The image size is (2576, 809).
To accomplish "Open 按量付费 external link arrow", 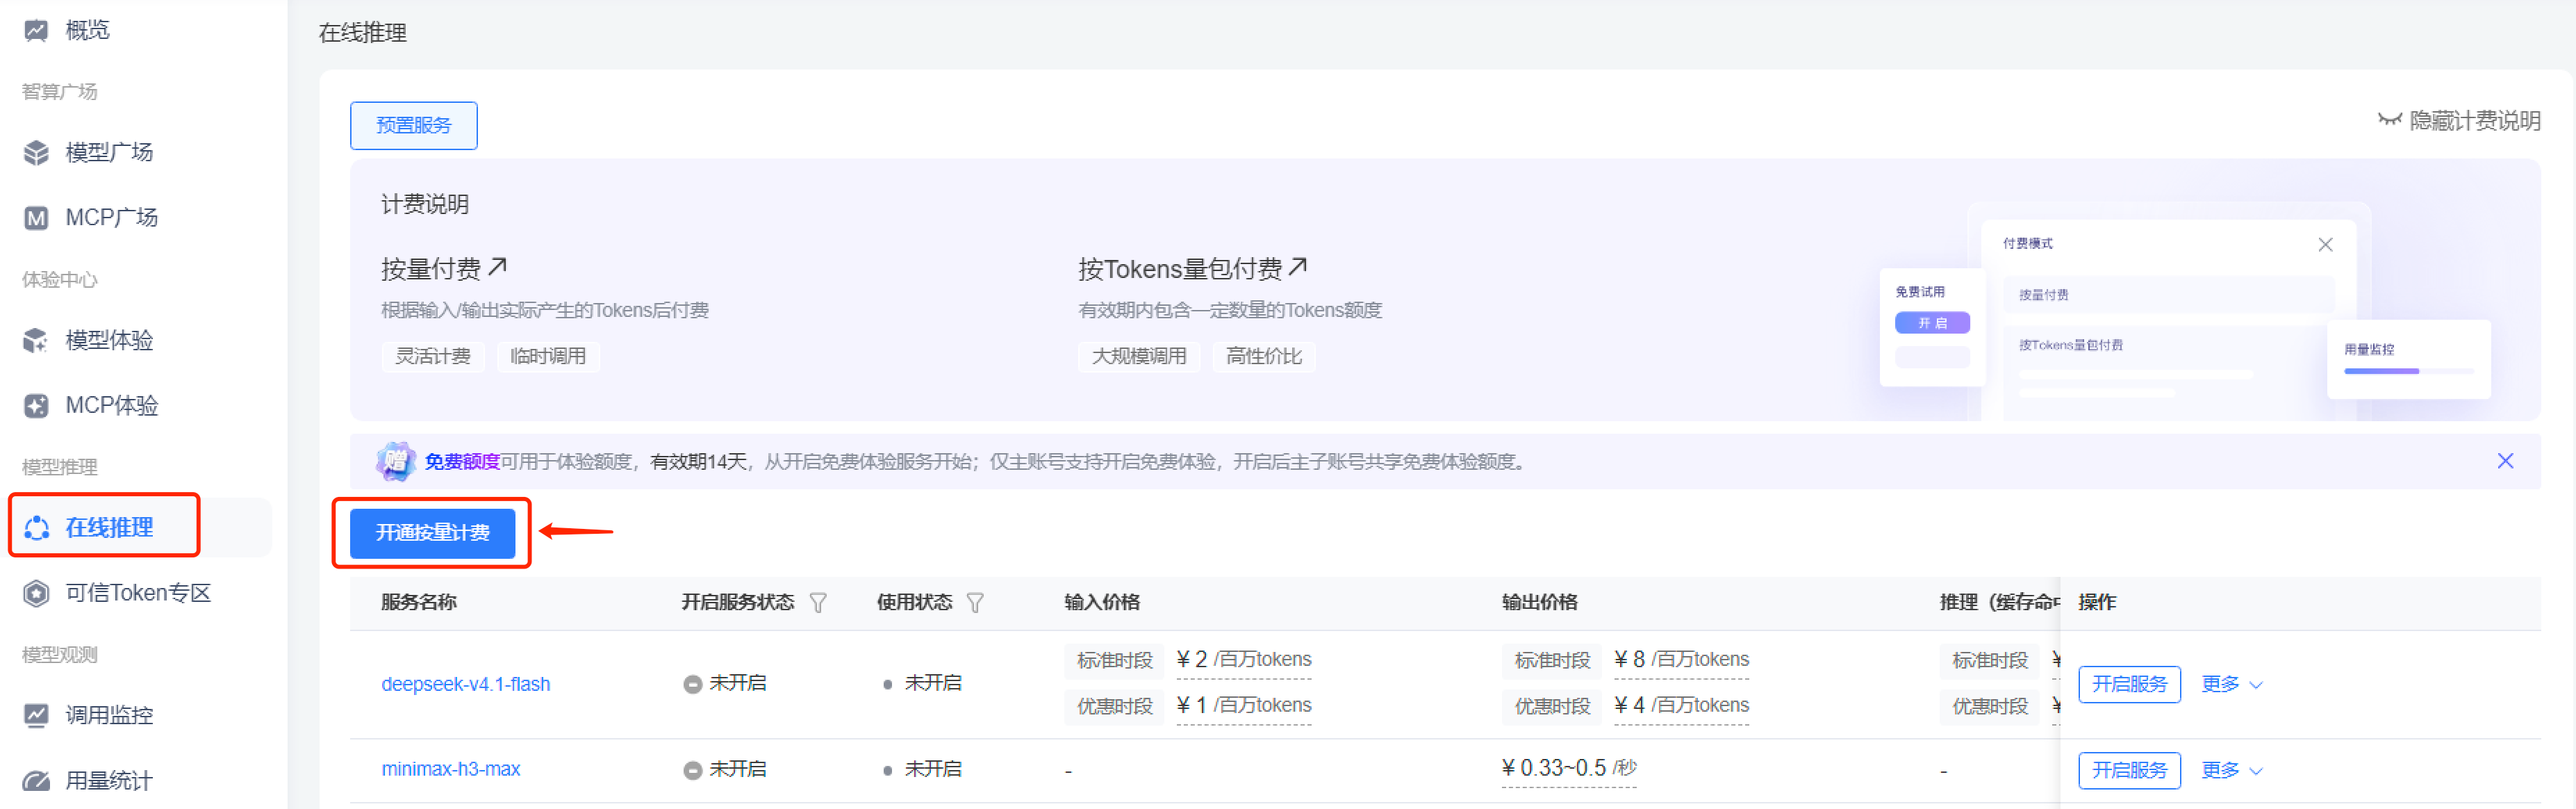I will (x=498, y=267).
